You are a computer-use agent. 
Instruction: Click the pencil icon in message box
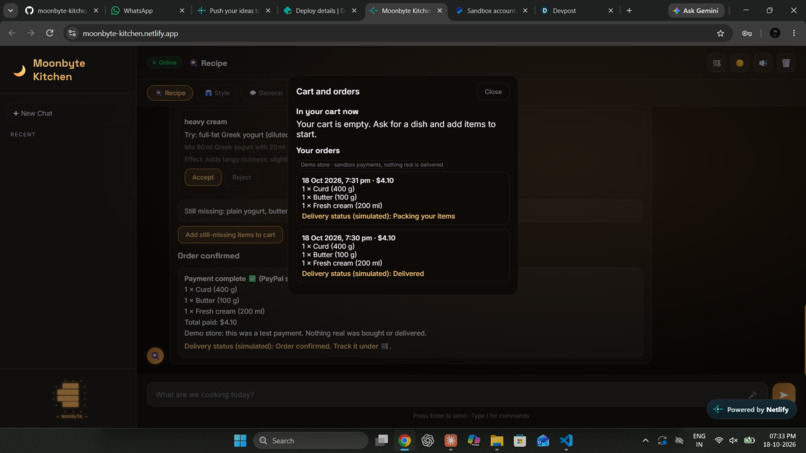pyautogui.click(x=752, y=394)
